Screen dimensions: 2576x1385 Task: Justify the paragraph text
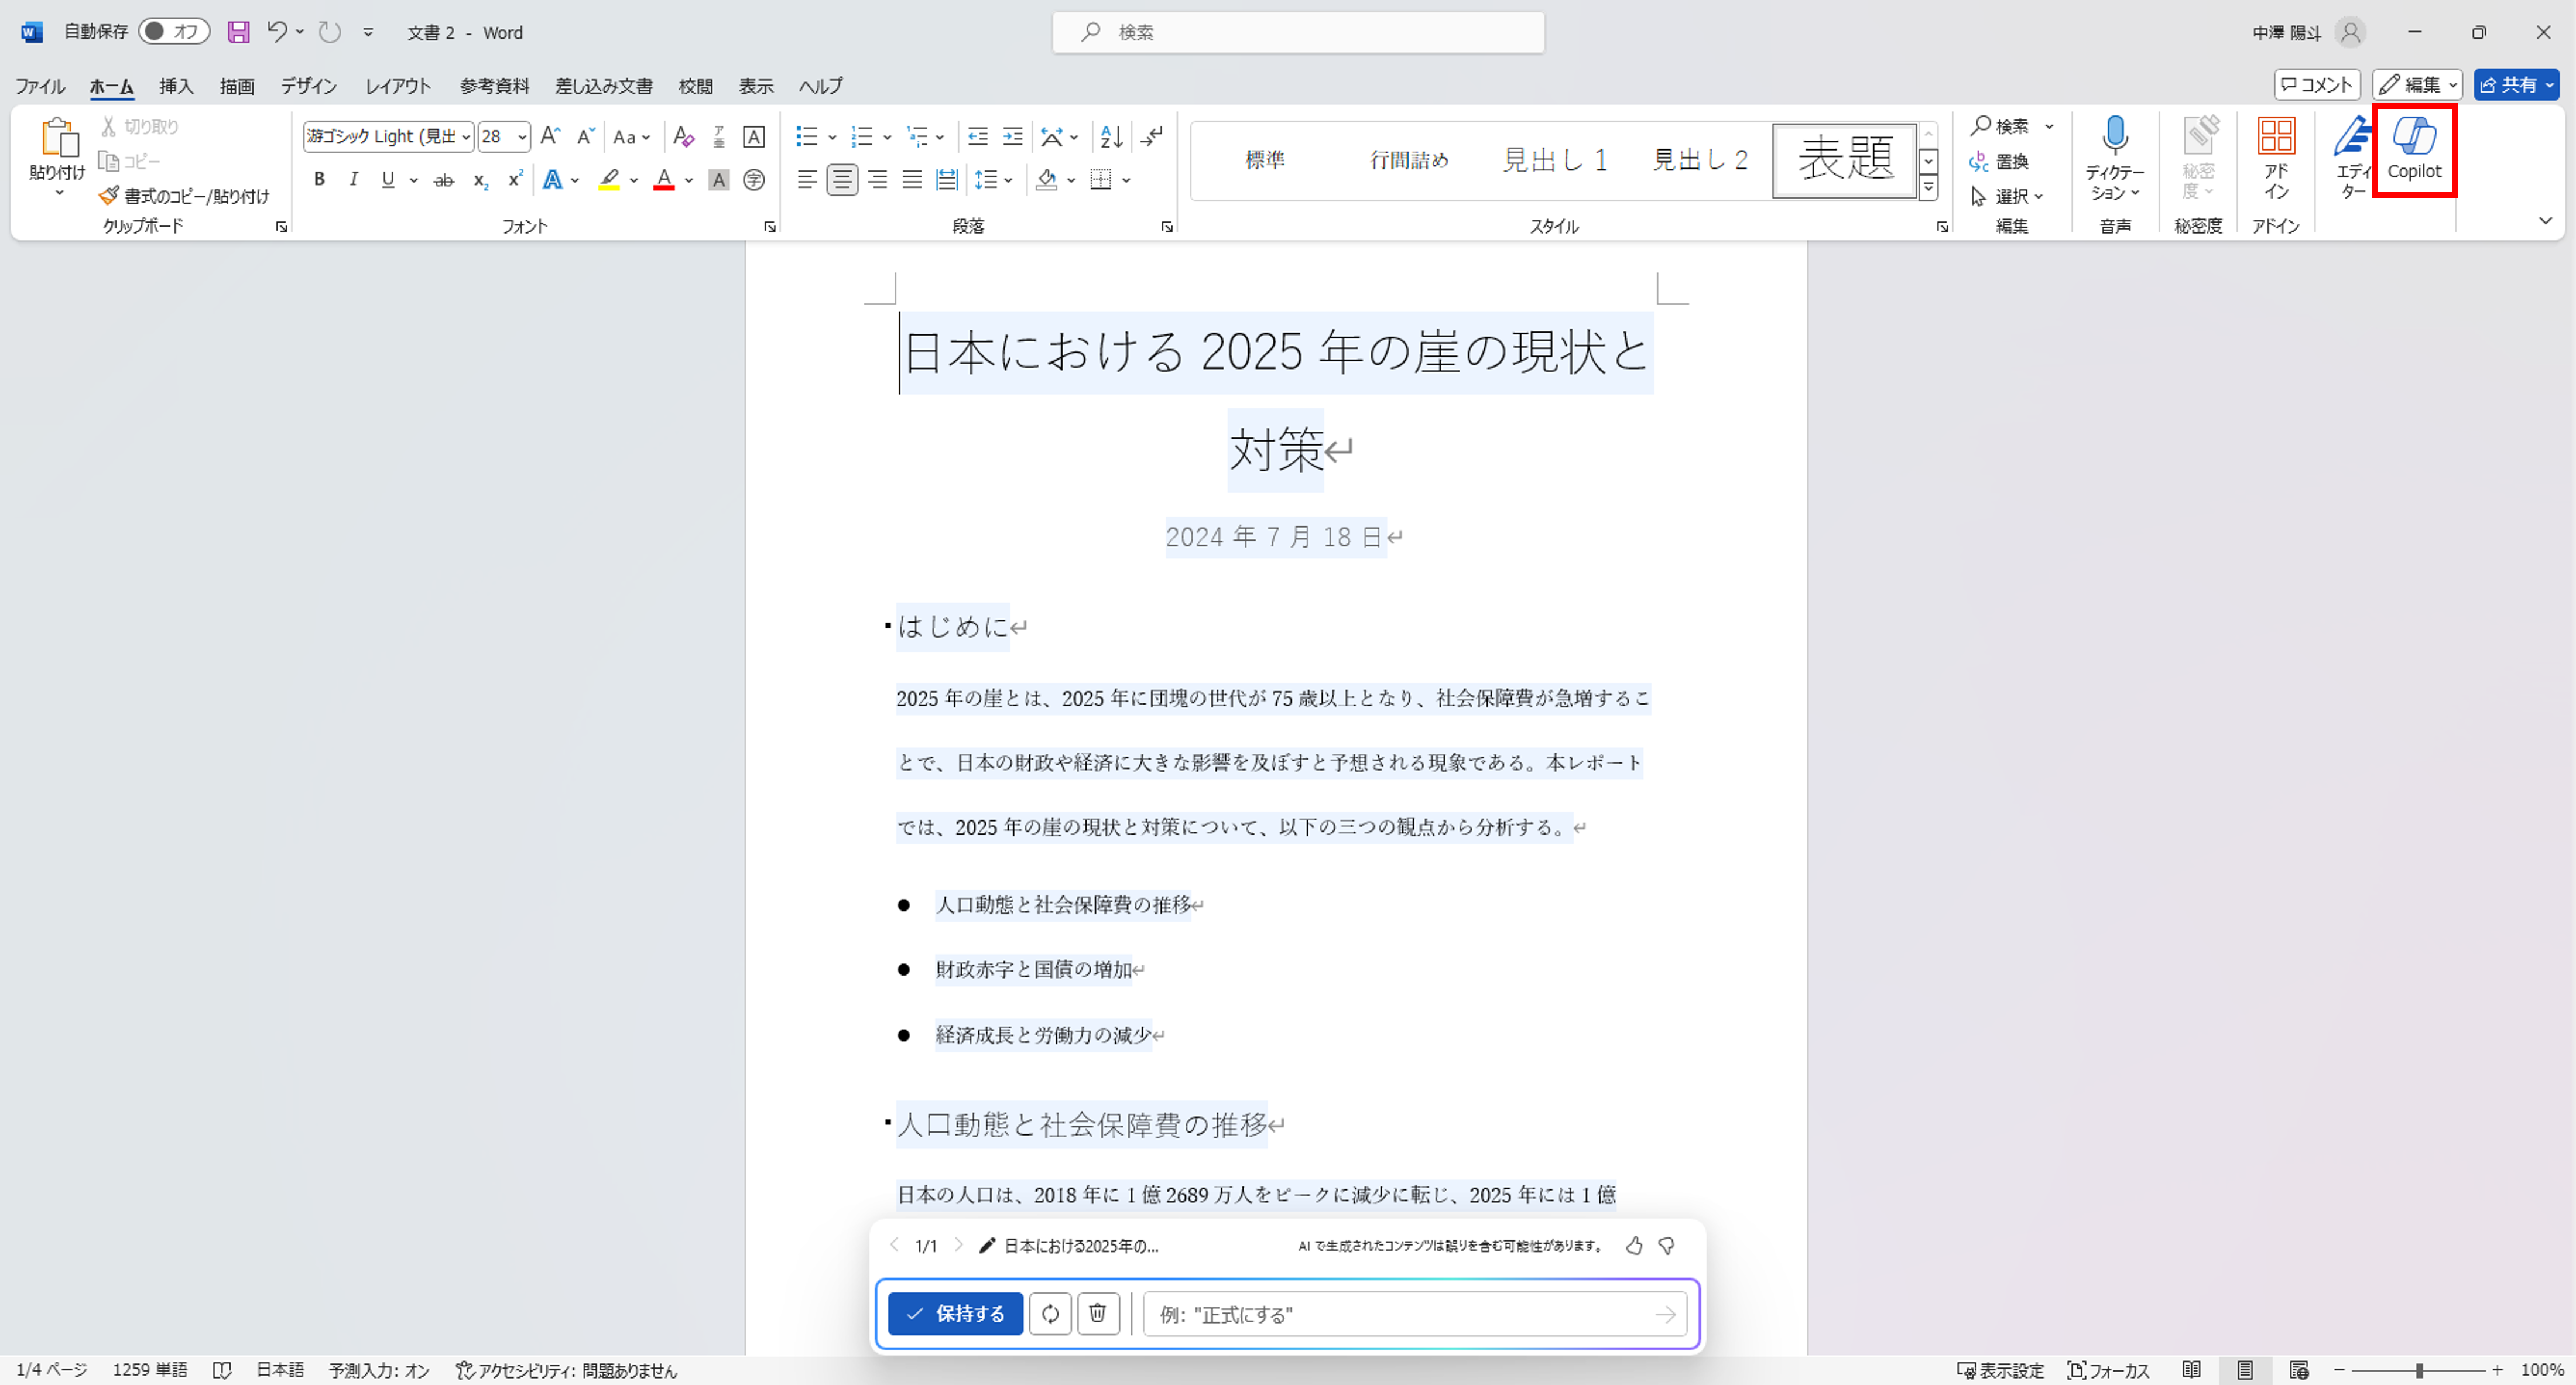pos(912,180)
